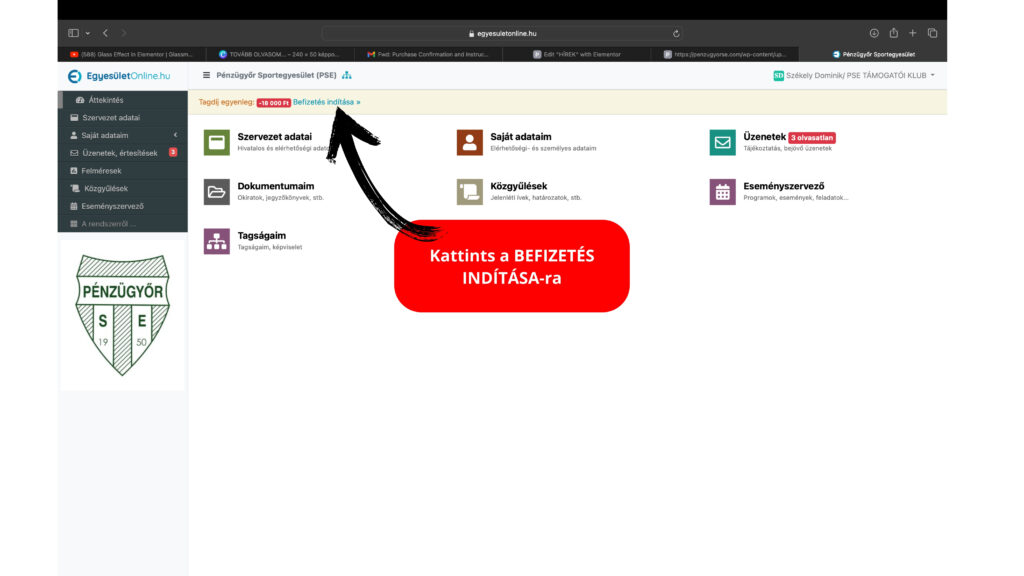1024x576 pixels.
Task: Open the Safari downloads icon
Action: [x=874, y=33]
